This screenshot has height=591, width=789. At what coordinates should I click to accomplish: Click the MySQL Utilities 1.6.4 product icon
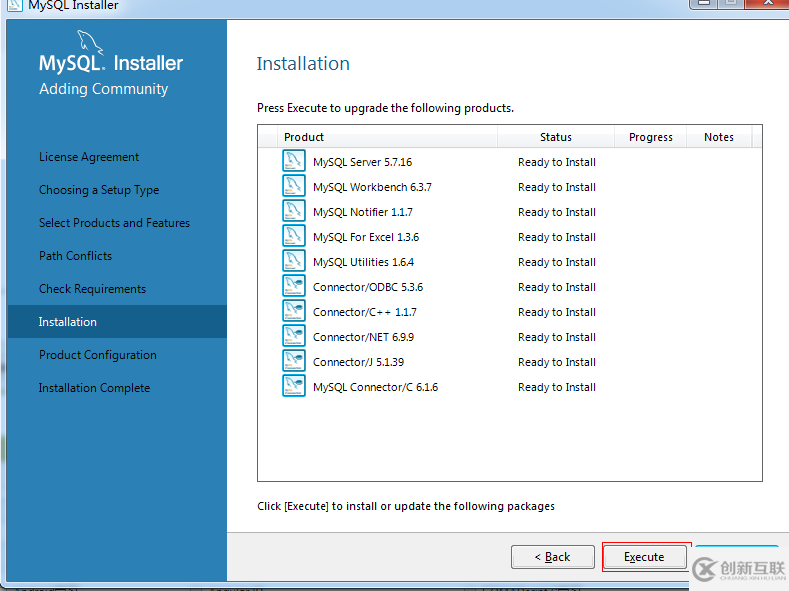pos(294,261)
